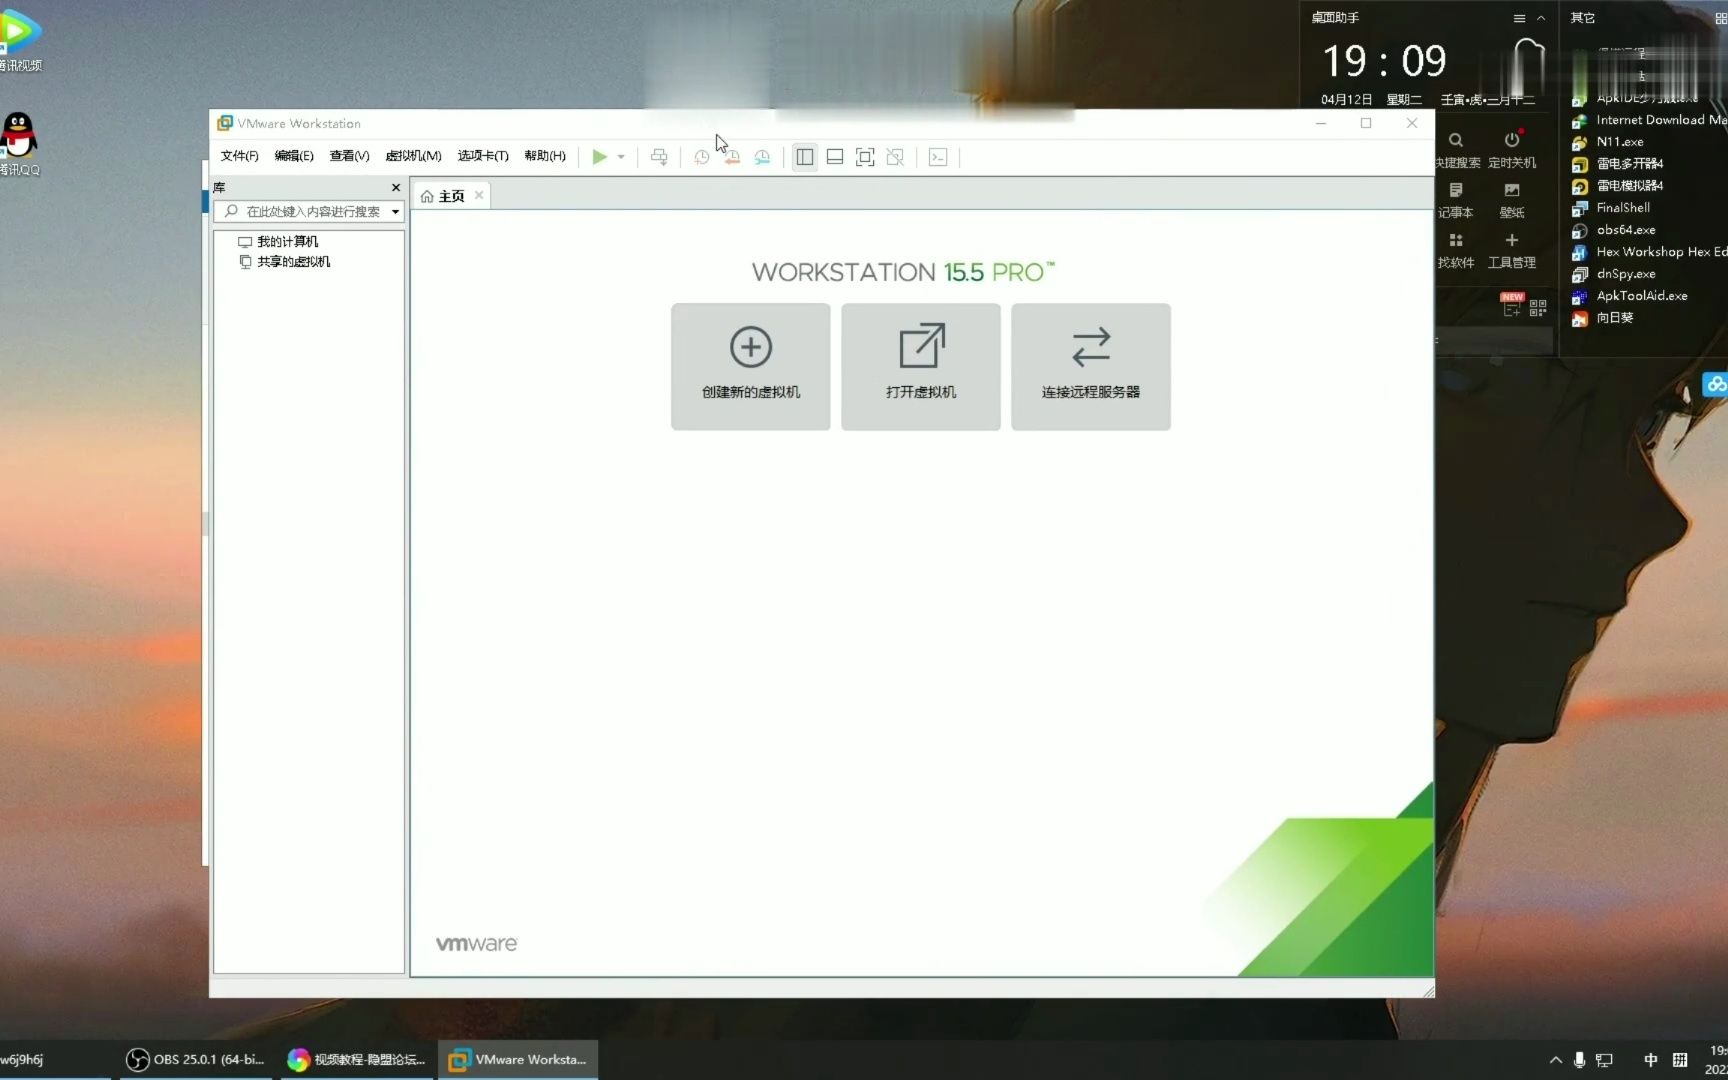1728x1080 pixels.
Task: Click the 连接远程服务器 button
Action: (1091, 367)
